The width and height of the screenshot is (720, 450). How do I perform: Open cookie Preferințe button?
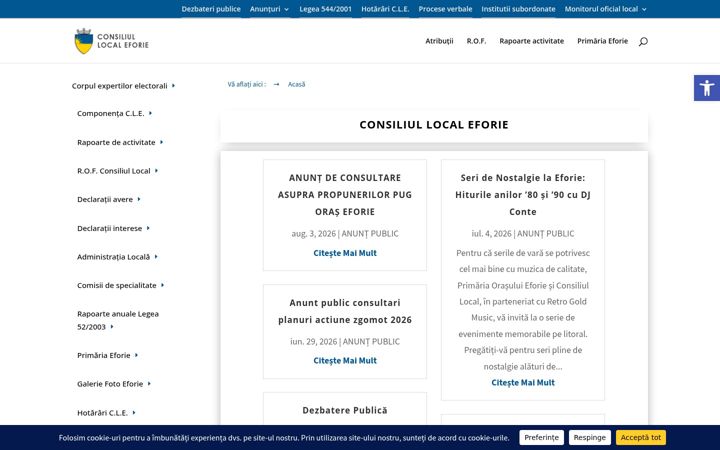tap(541, 438)
